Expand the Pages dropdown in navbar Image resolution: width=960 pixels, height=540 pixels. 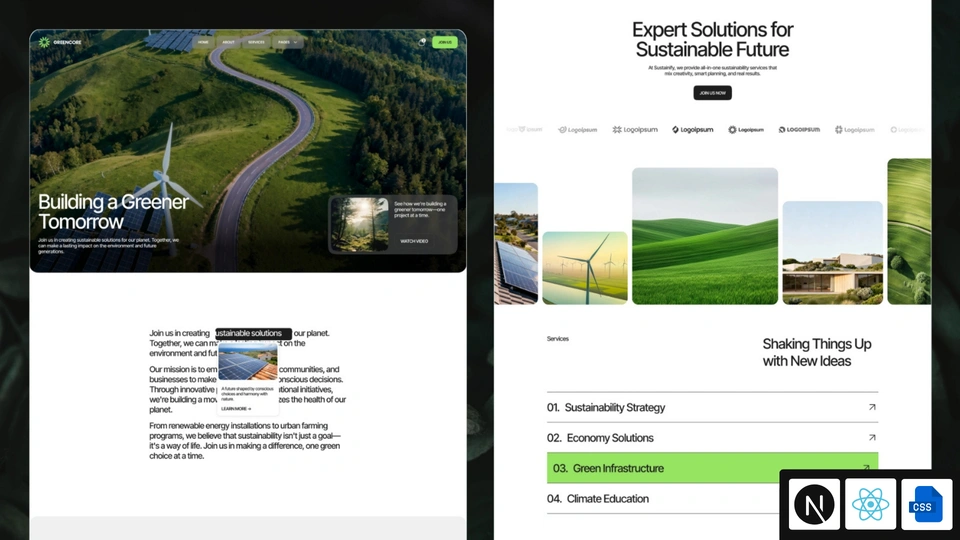pos(287,42)
